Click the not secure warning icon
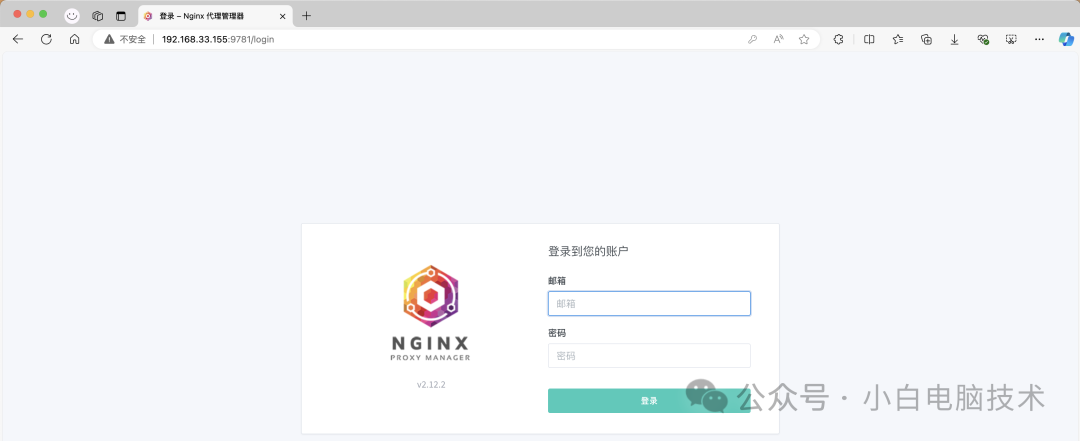 pyautogui.click(x=109, y=39)
